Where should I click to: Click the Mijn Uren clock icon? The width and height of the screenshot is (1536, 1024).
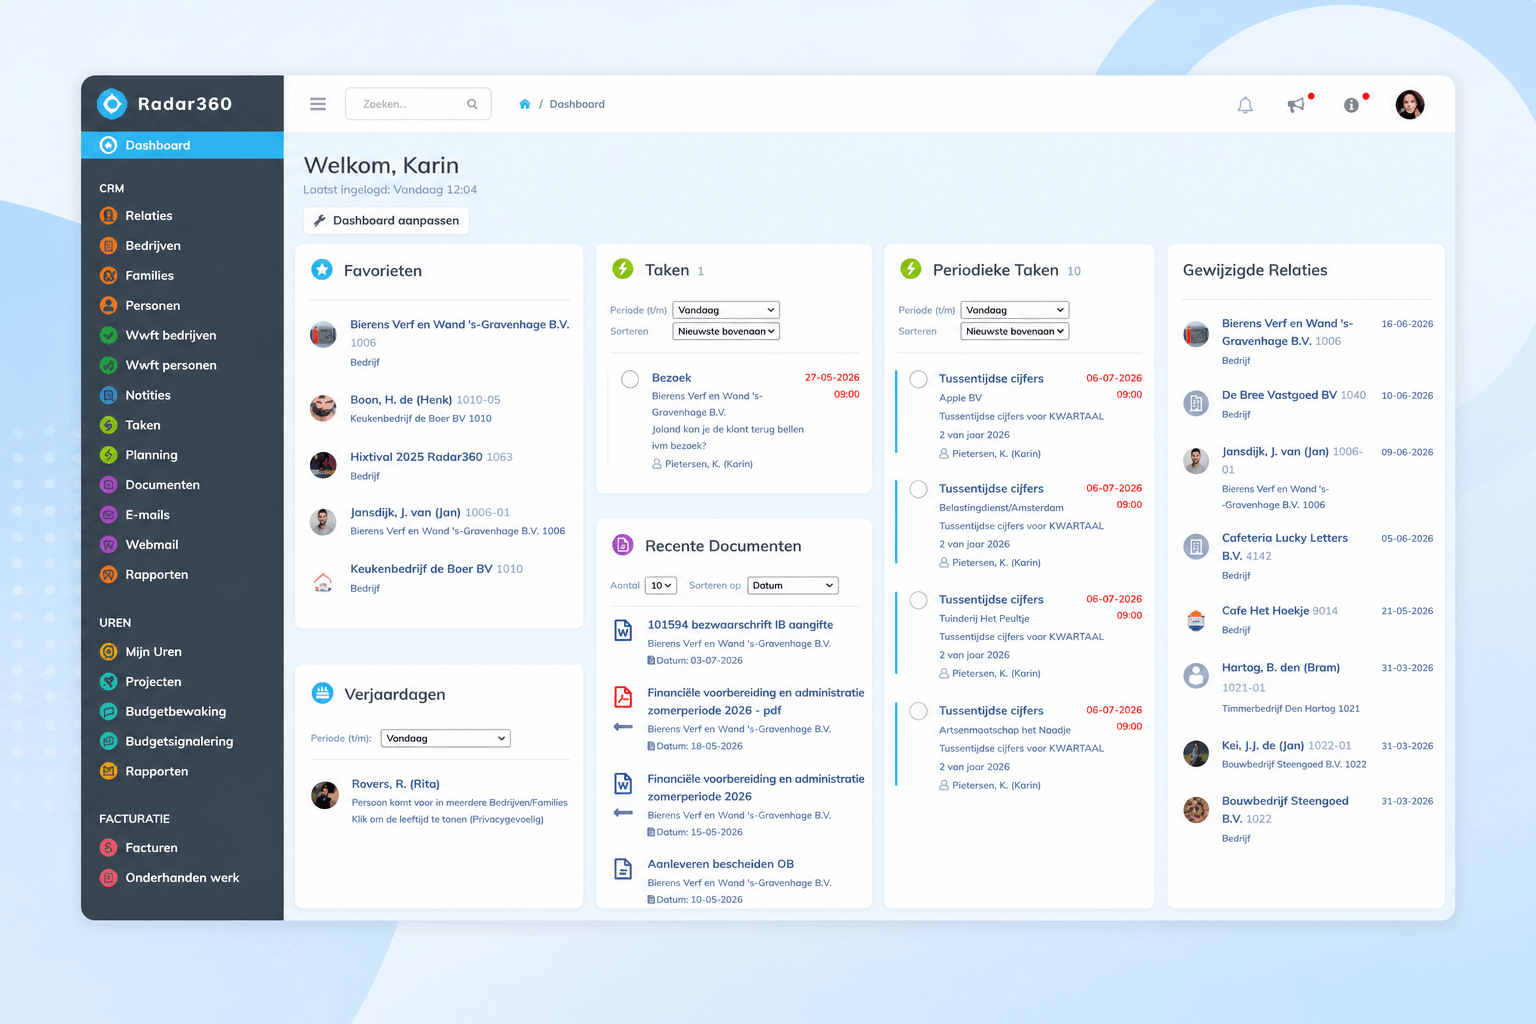109,652
